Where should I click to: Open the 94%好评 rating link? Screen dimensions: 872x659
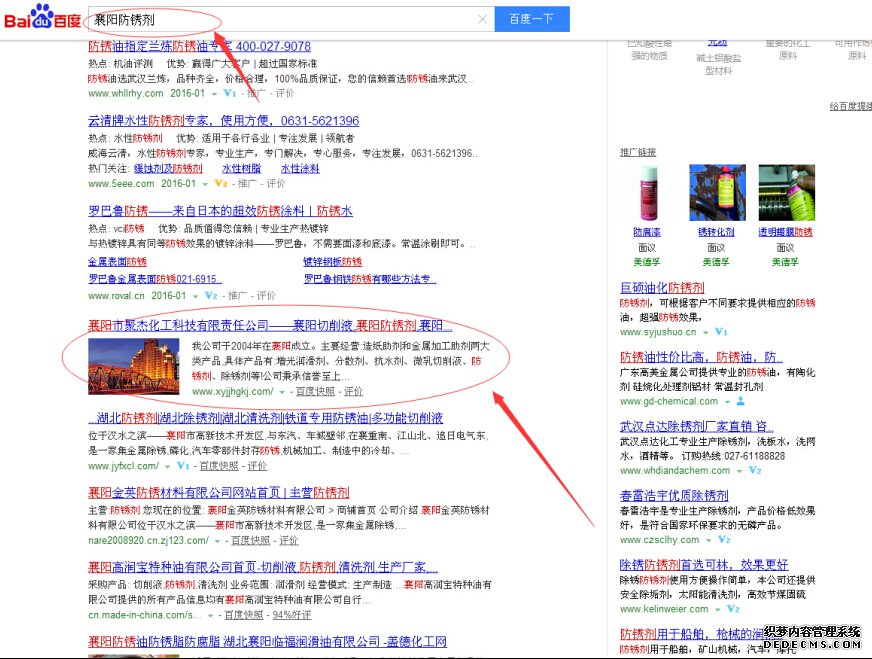click(292, 615)
